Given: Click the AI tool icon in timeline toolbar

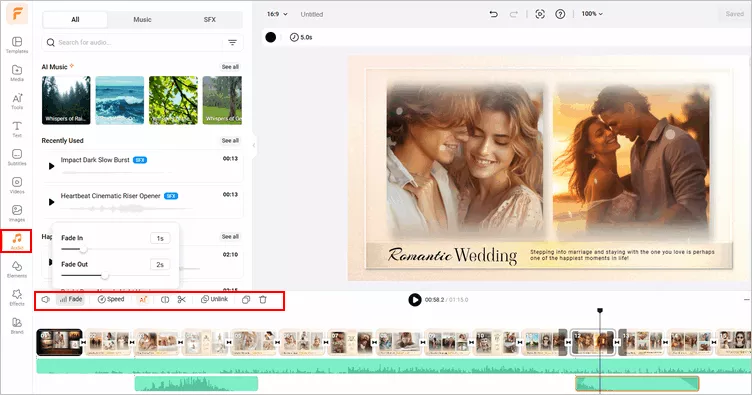Looking at the screenshot, I should (x=143, y=299).
